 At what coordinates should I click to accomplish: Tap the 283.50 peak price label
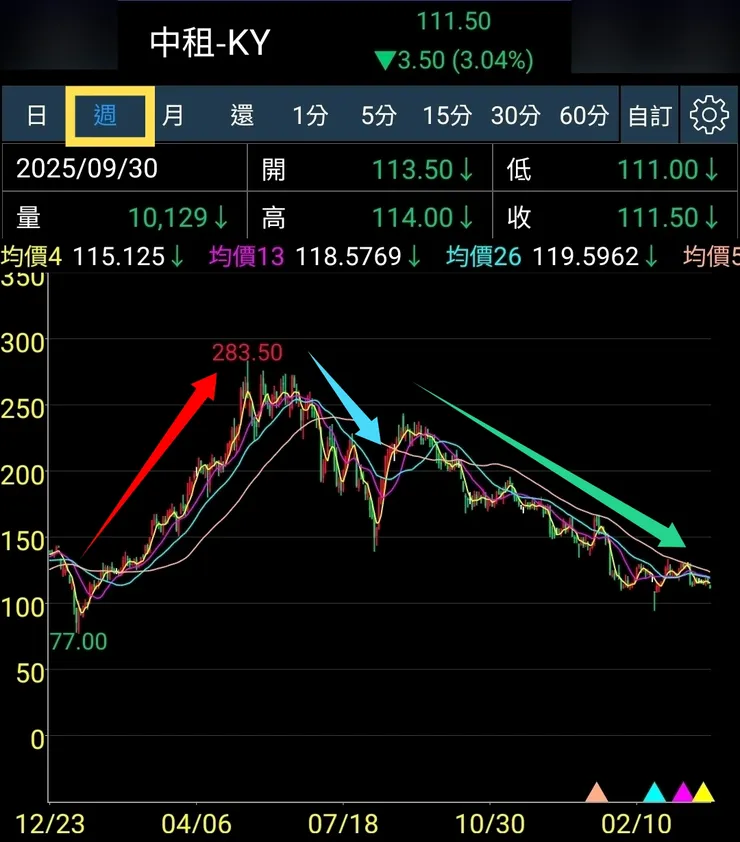247,352
